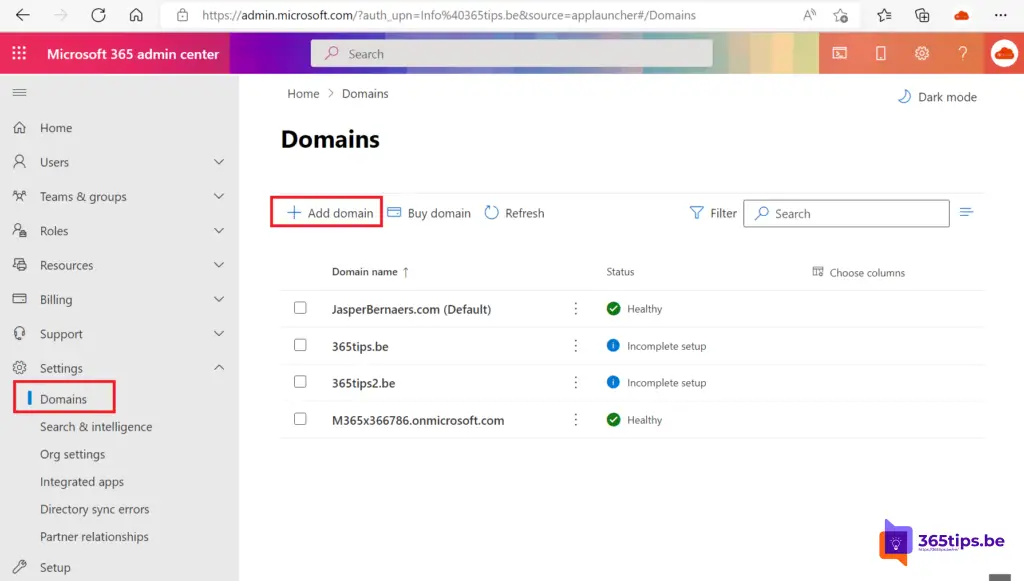This screenshot has height=581, width=1024.
Task: Select the M365x366786.onmicrosoft.com checkbox
Action: [x=300, y=418]
